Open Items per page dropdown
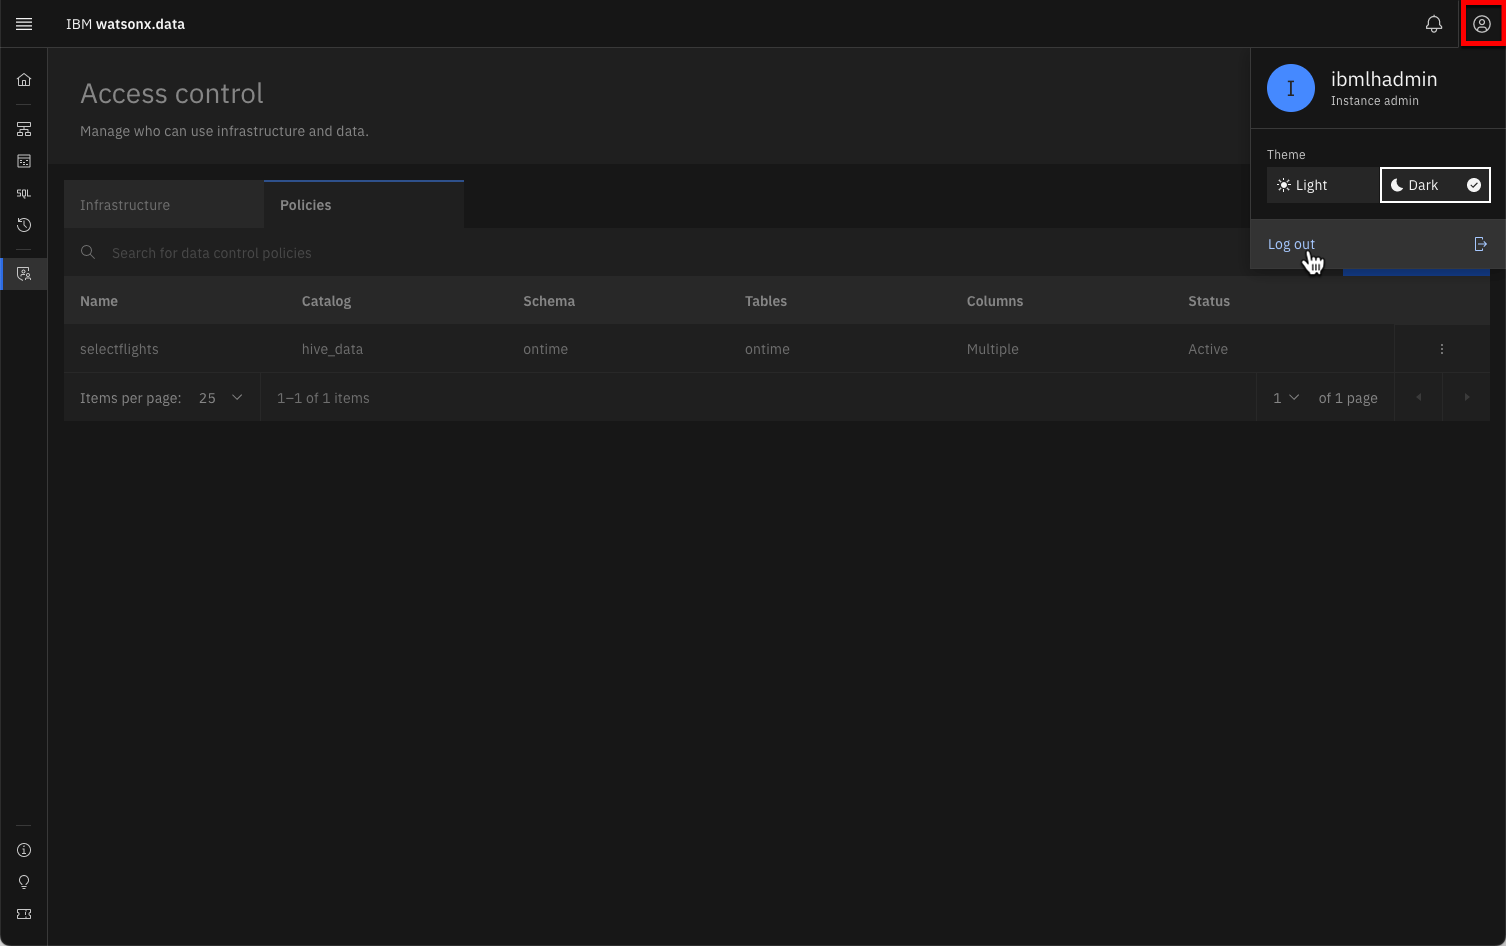 tap(221, 397)
